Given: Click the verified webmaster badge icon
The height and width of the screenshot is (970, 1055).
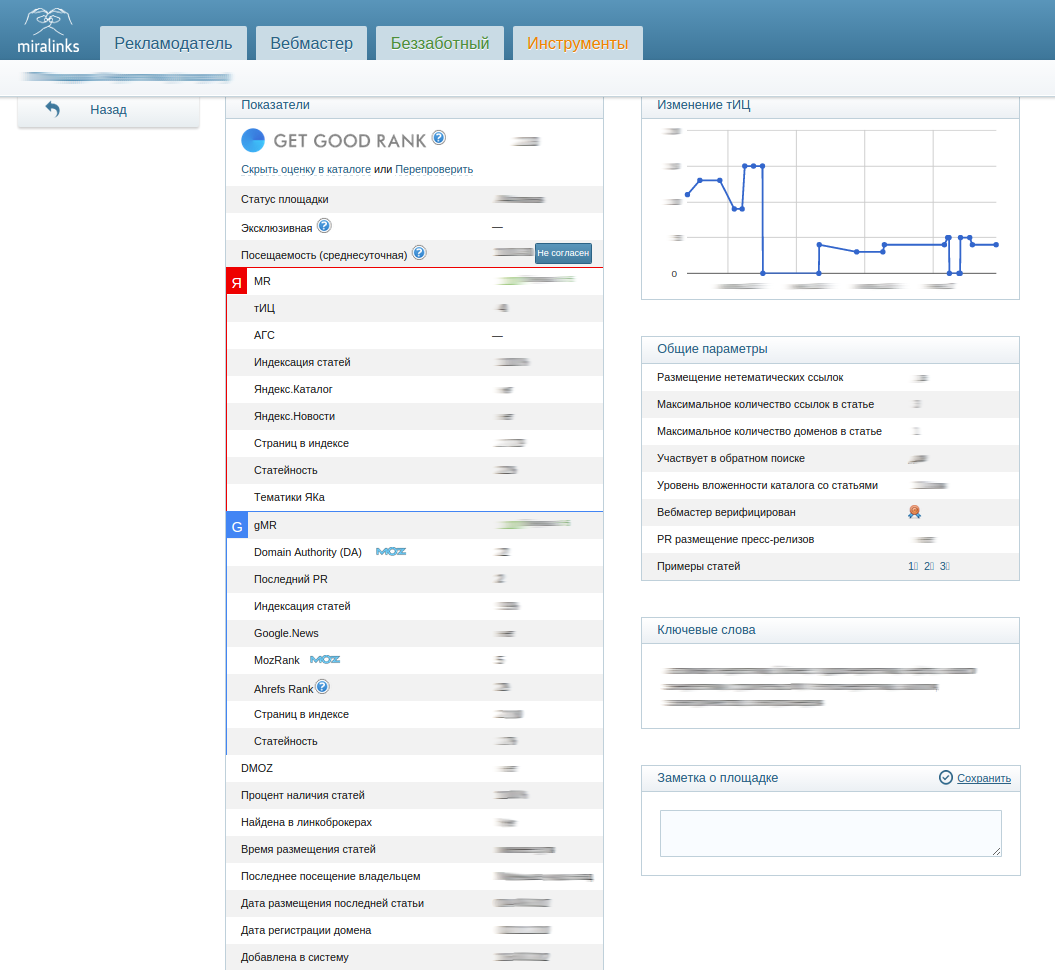Looking at the screenshot, I should pos(914,512).
